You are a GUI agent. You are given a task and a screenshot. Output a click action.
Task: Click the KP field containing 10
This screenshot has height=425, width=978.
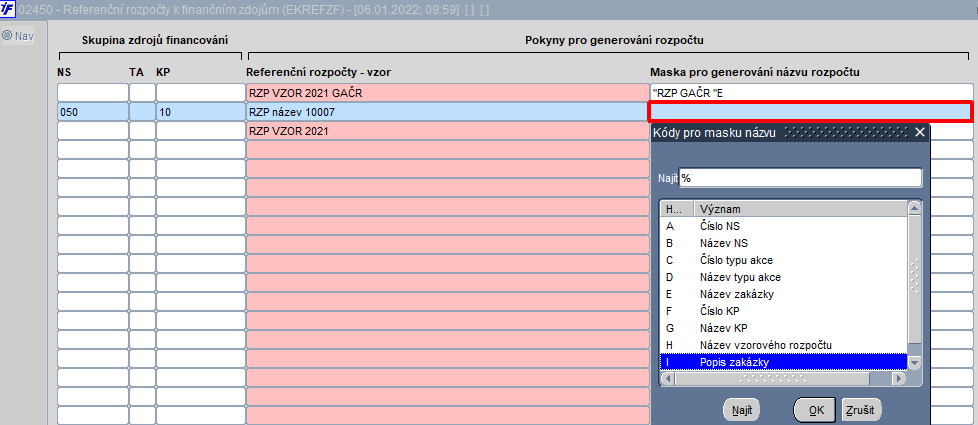[x=199, y=112]
